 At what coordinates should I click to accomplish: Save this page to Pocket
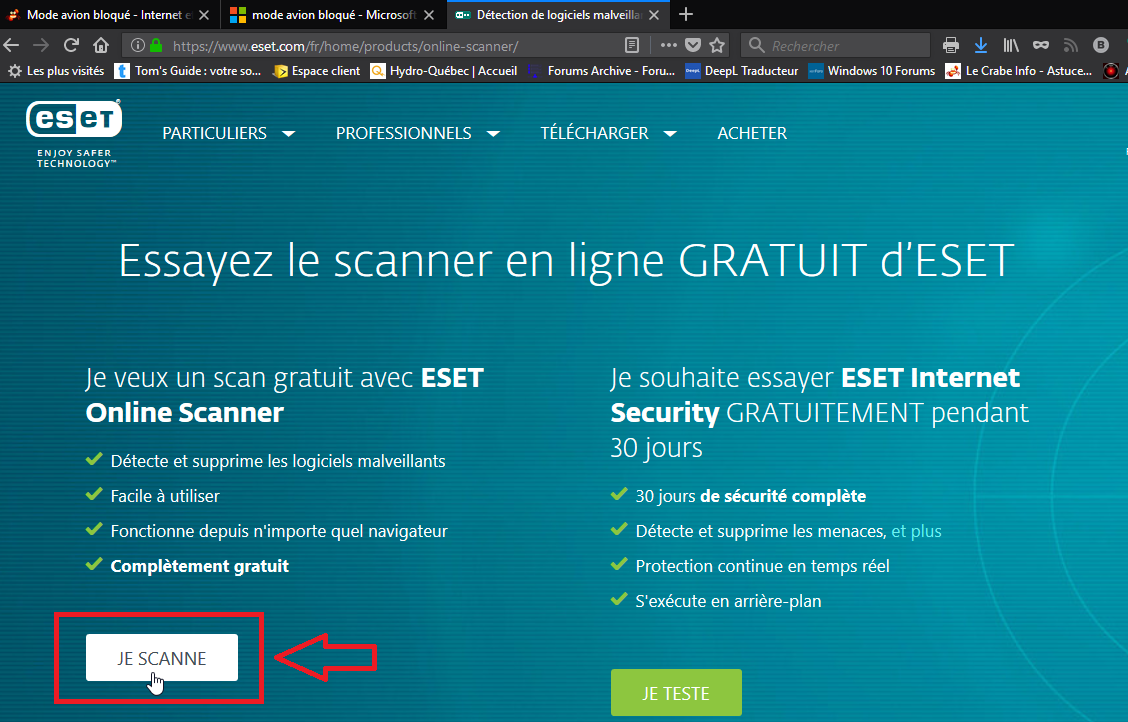pos(693,45)
